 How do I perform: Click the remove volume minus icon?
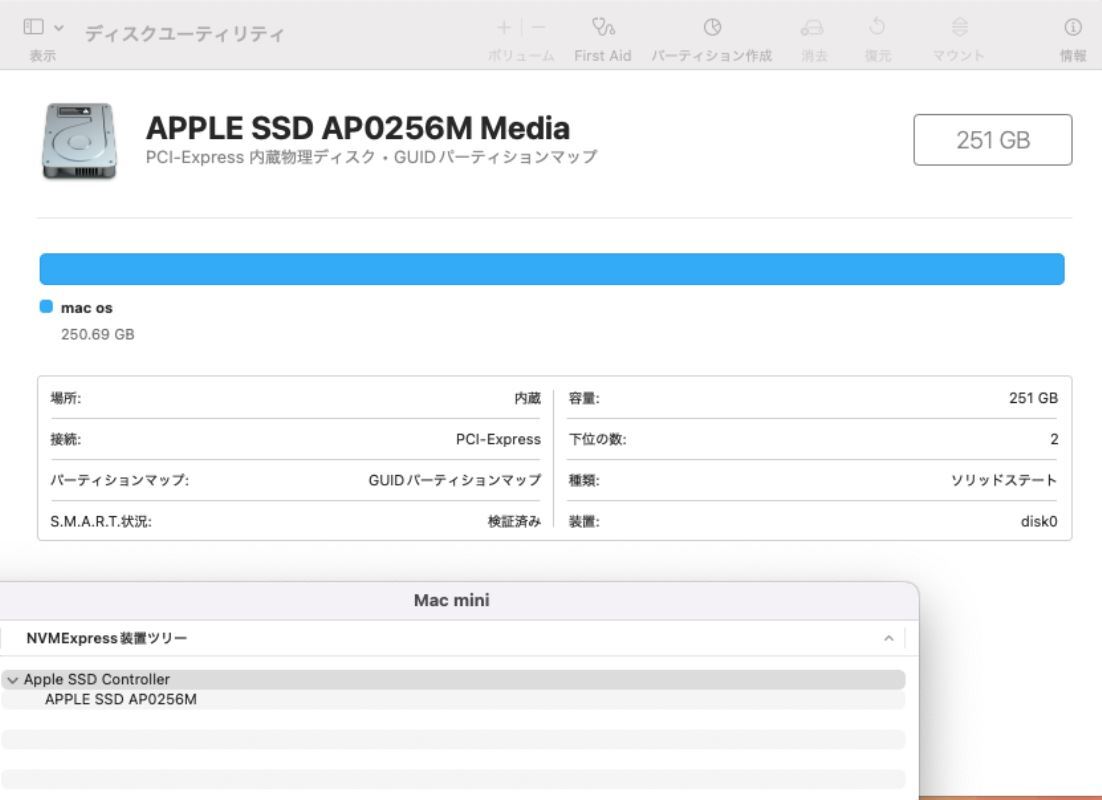point(539,28)
